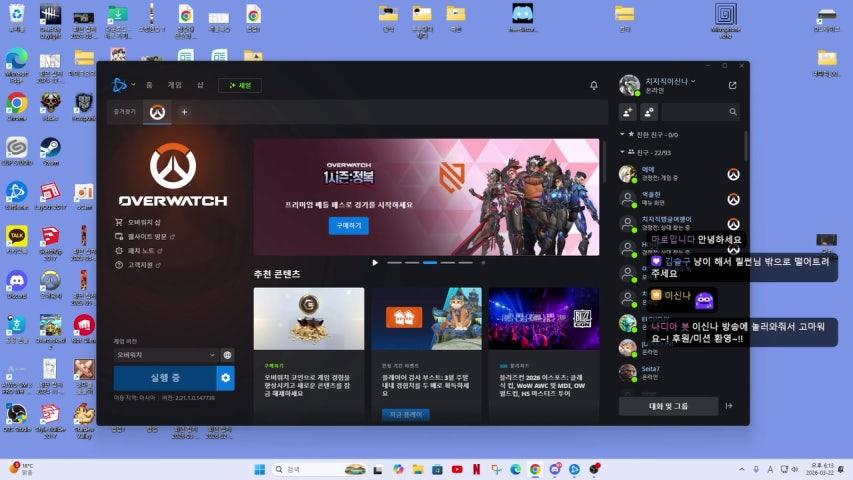This screenshot has height=480, width=853.
Task: Open Chrome from the taskbar
Action: 535,469
